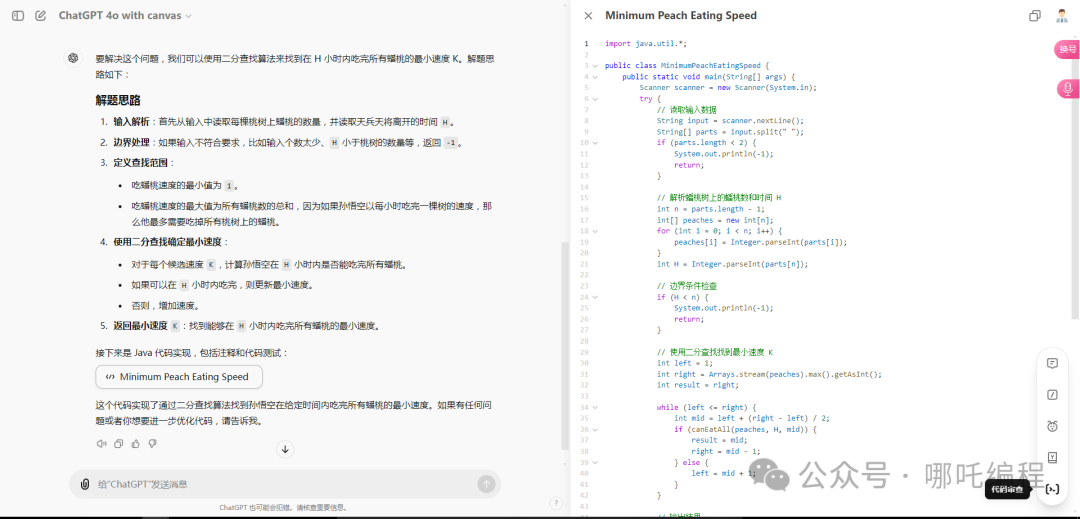The width and height of the screenshot is (1080, 519).
Task: Close the Minimum Peach Eating Speed canvas
Action: click(x=588, y=16)
